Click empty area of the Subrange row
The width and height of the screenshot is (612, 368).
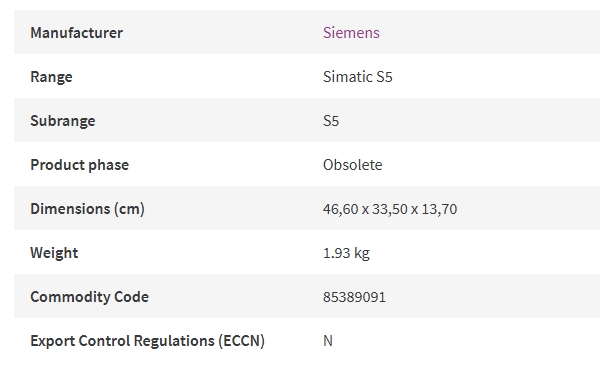468,121
